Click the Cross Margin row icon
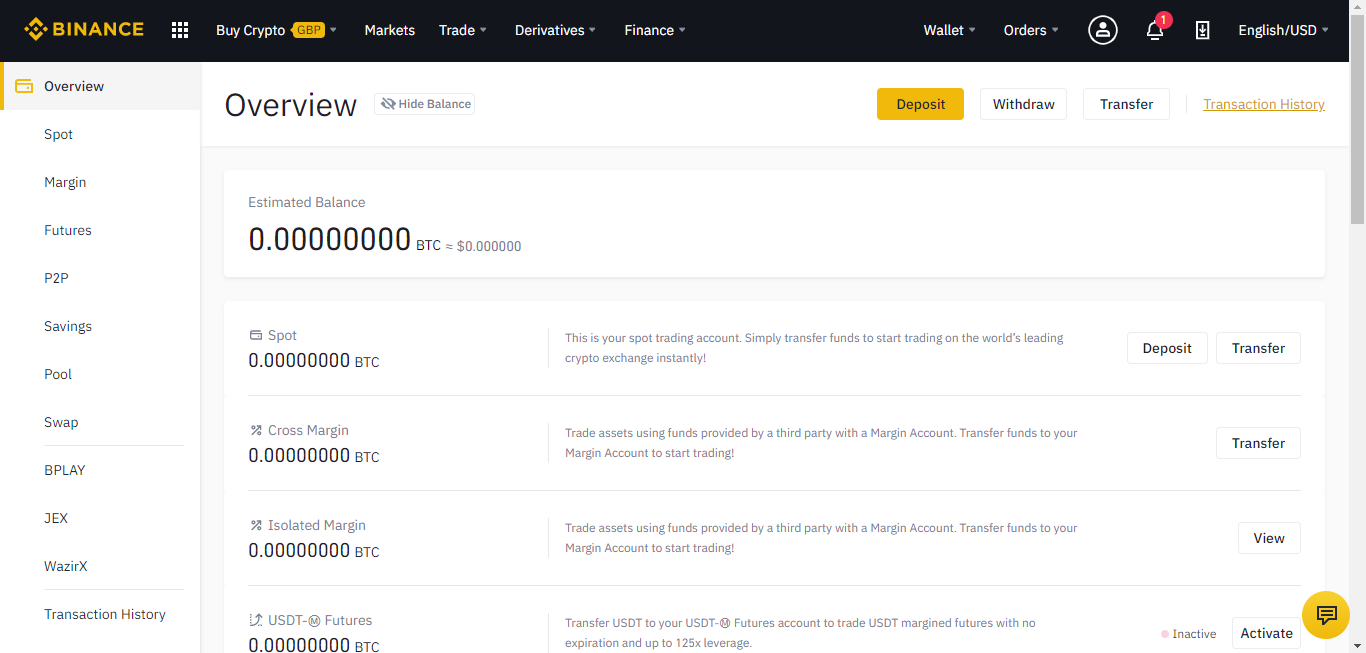The image size is (1366, 653). coord(255,431)
